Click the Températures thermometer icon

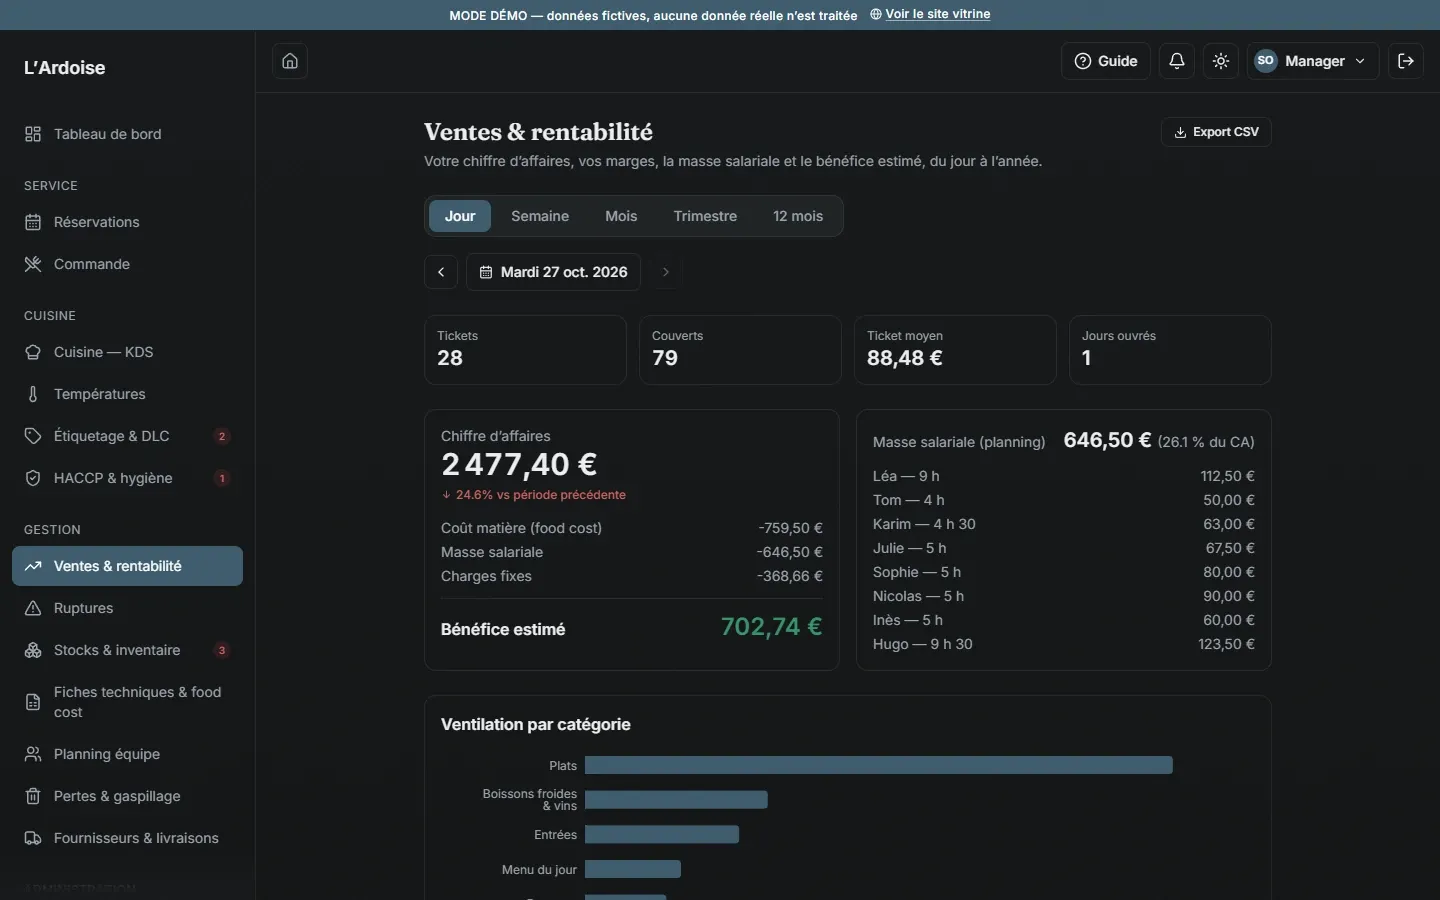[x=33, y=394]
